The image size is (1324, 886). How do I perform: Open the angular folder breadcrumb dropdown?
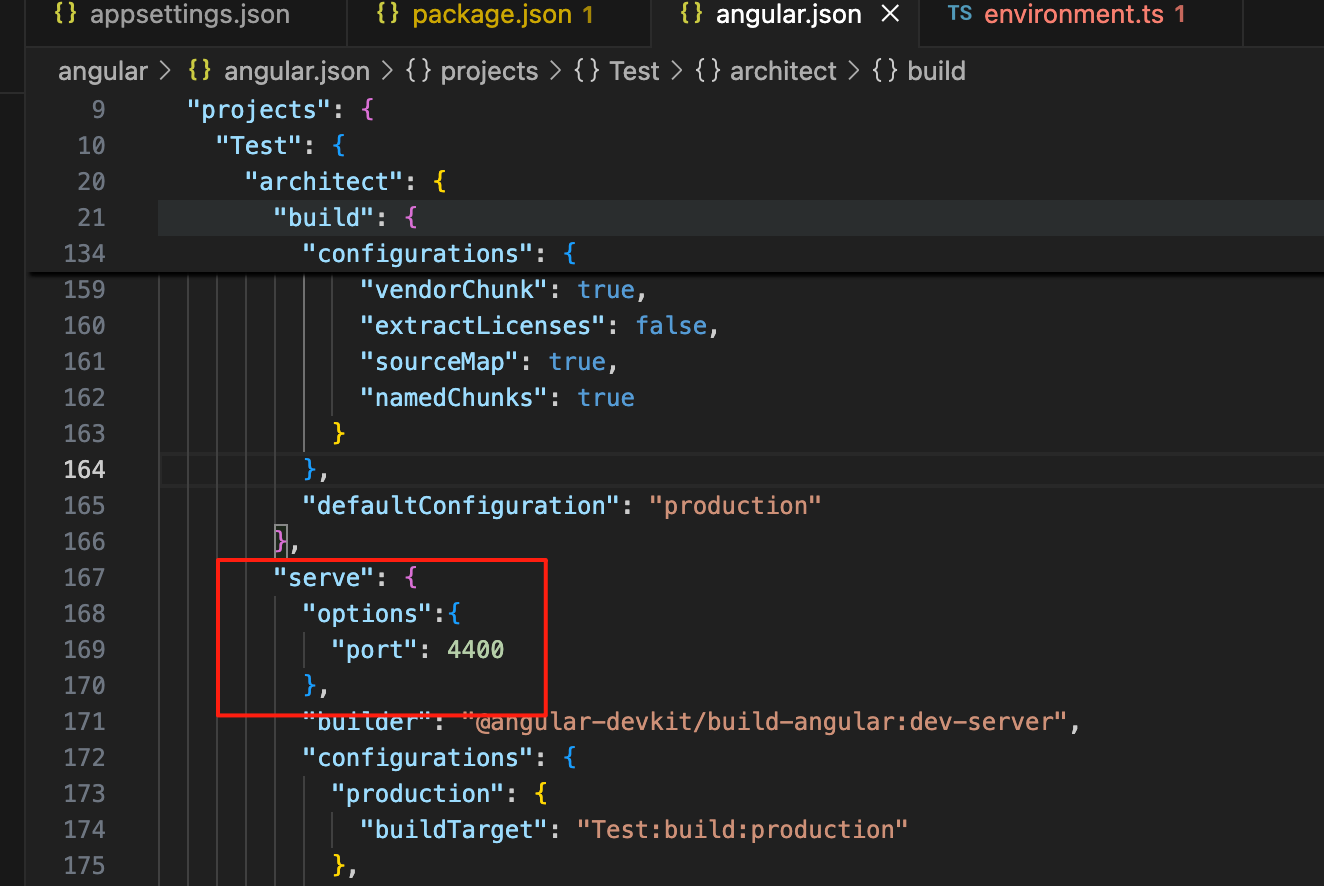(x=103, y=72)
